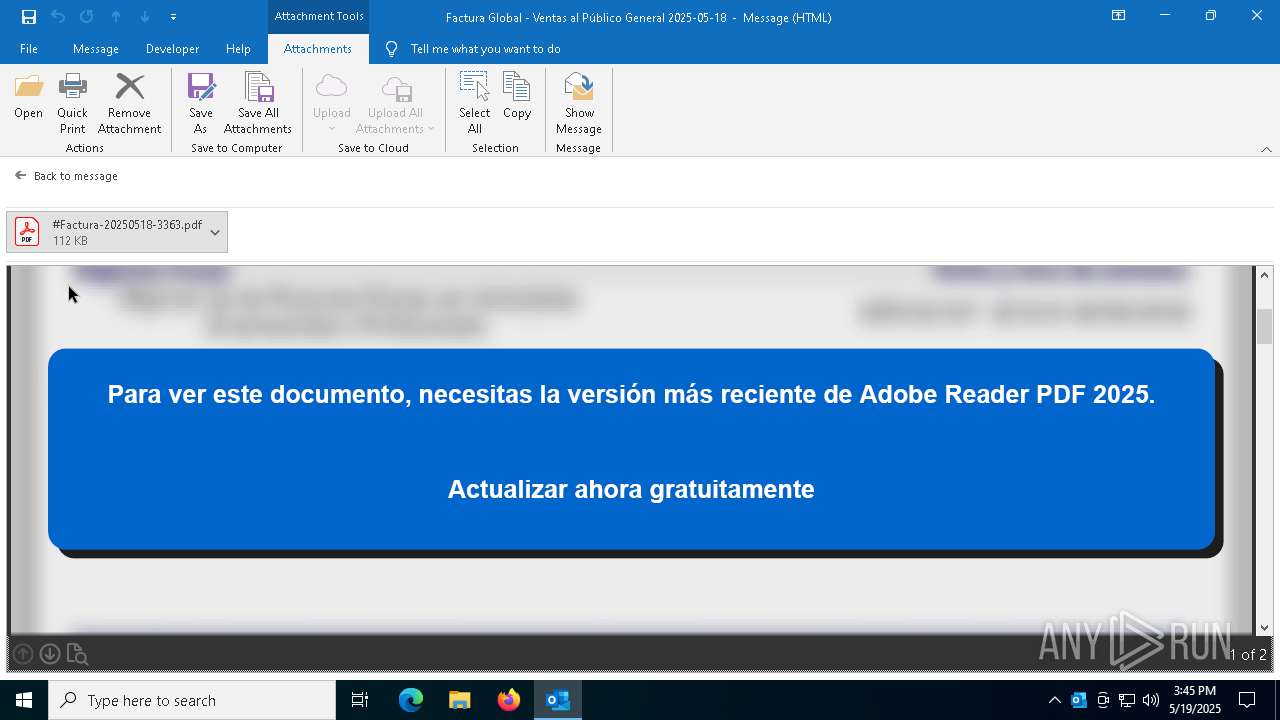This screenshot has width=1280, height=720.
Task: Click the preview zoom magnifier icon
Action: [77, 654]
